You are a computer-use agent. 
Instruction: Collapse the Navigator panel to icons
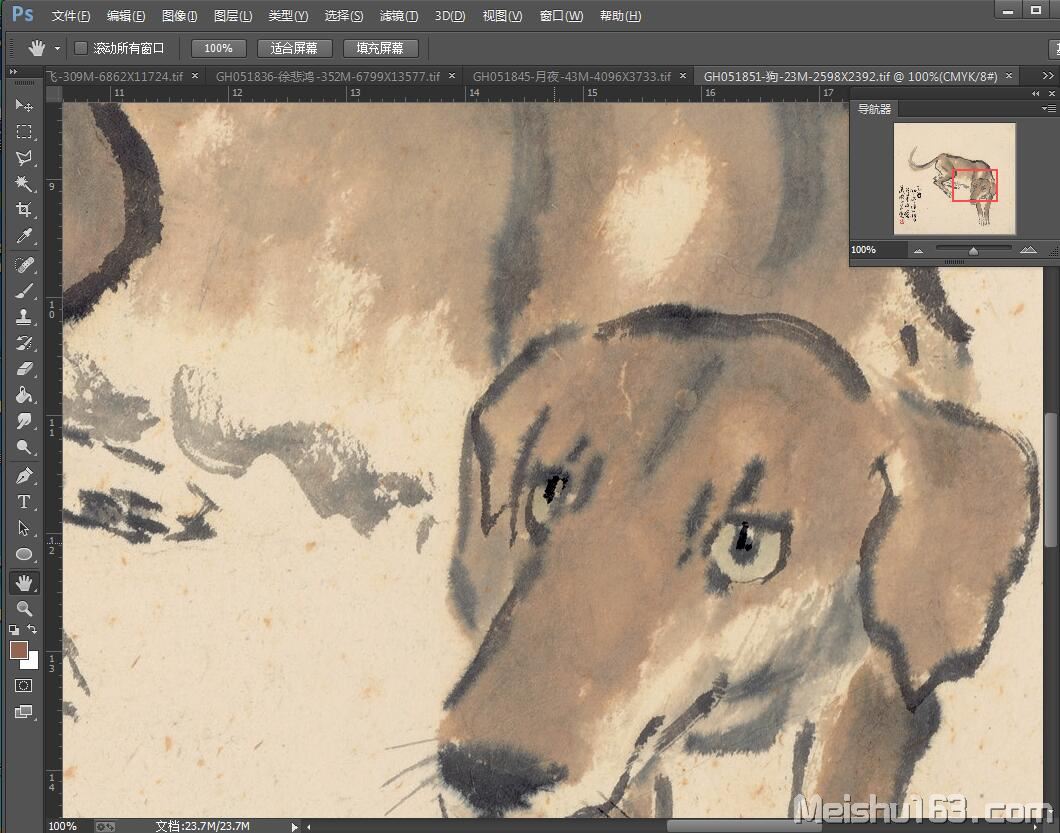[x=1036, y=93]
